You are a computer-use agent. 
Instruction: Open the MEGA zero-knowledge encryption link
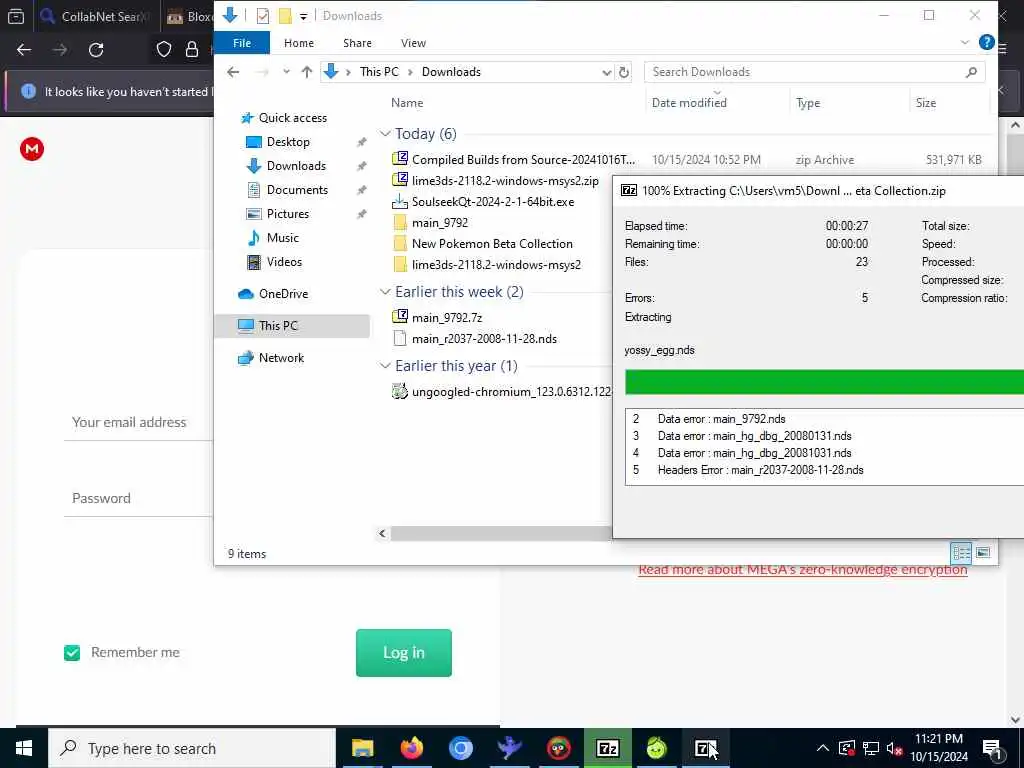(803, 569)
